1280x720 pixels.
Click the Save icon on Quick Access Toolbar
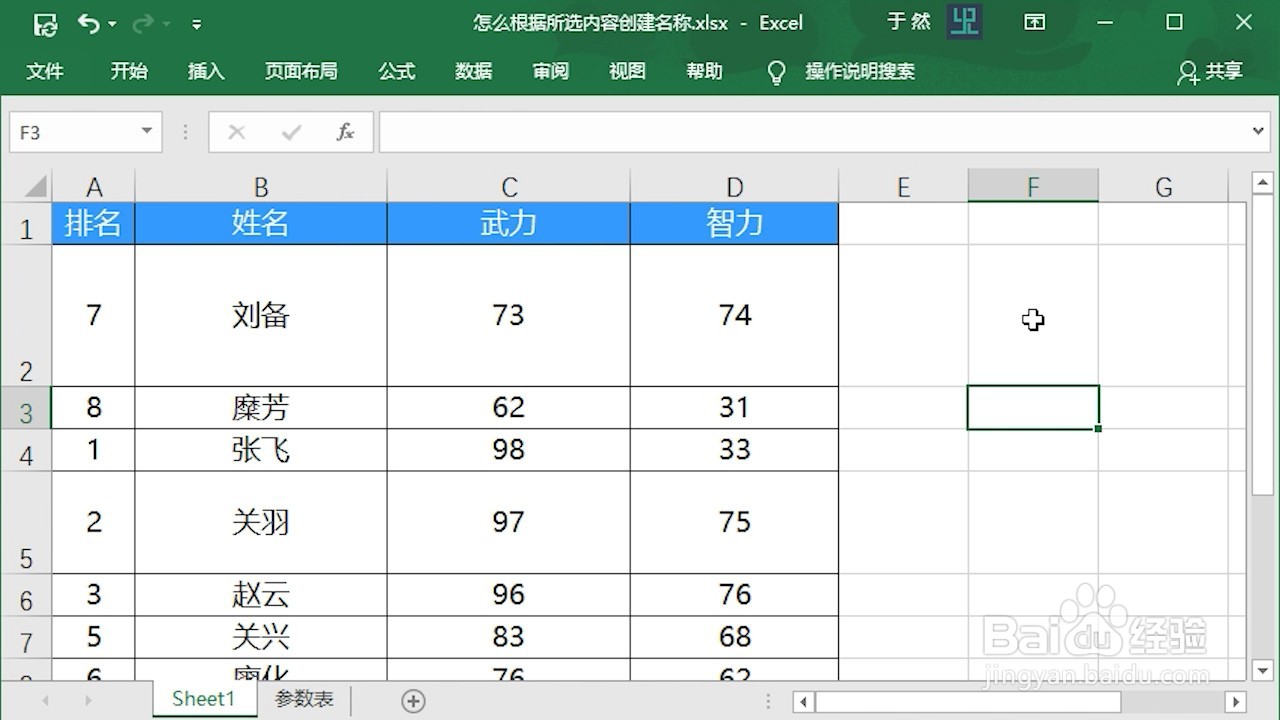[x=45, y=22]
